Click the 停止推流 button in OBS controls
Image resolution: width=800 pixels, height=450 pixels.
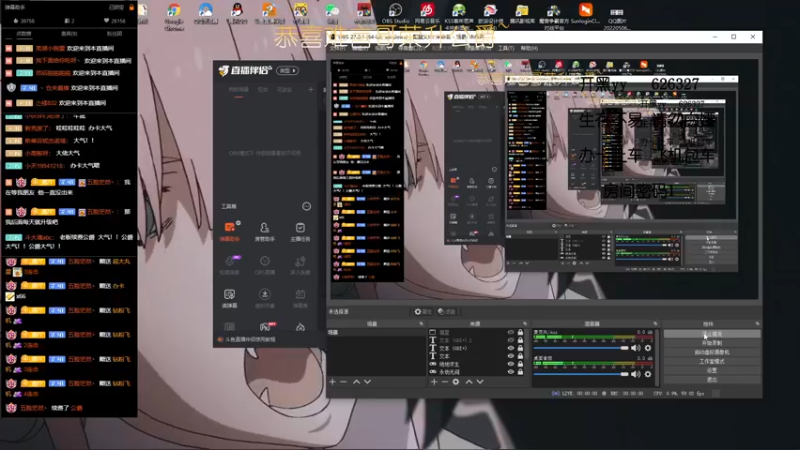pos(712,334)
